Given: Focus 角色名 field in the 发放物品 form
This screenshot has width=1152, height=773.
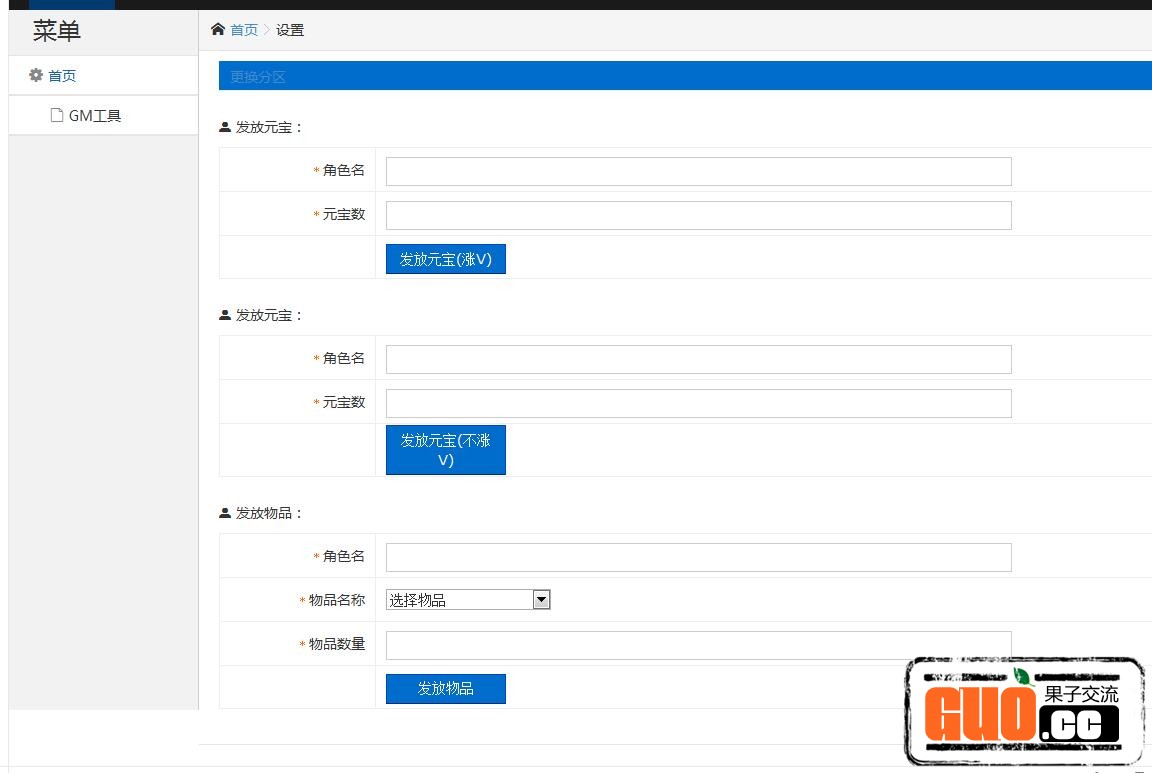Looking at the screenshot, I should (698, 557).
